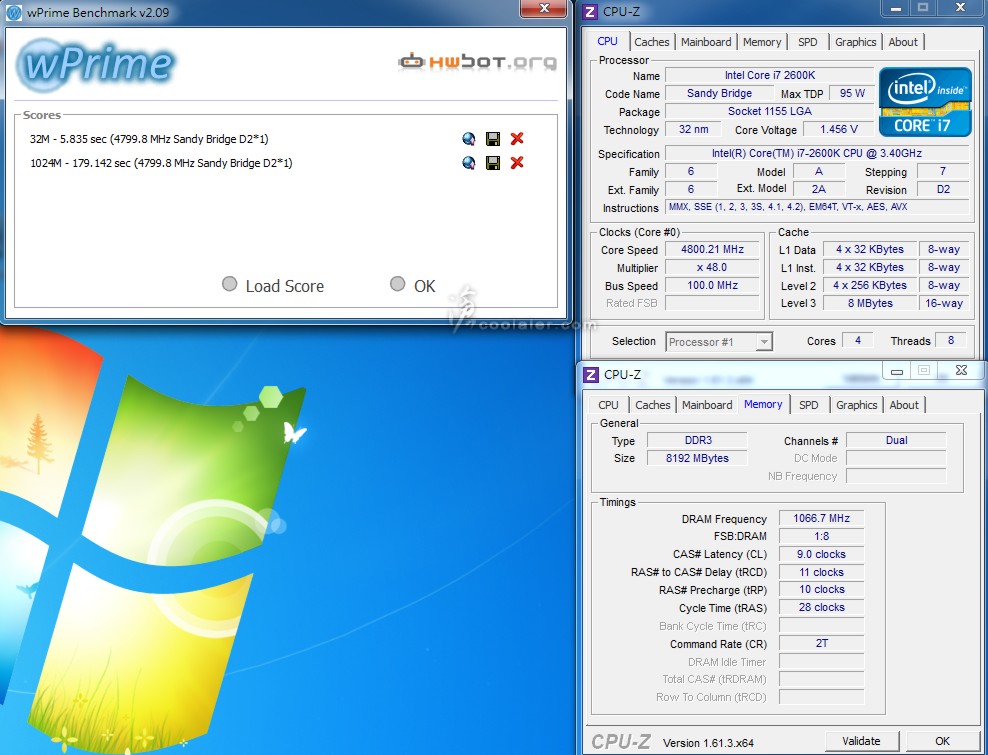Click the Core Speed 4800.21 MHz field
This screenshot has height=755, width=988.
713,250
